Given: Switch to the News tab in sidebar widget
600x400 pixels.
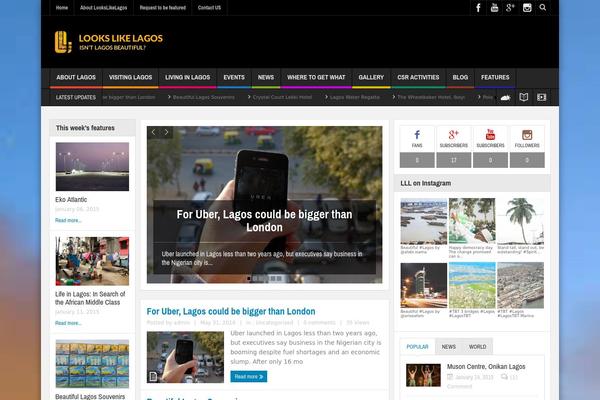Looking at the screenshot, I should 448,347.
